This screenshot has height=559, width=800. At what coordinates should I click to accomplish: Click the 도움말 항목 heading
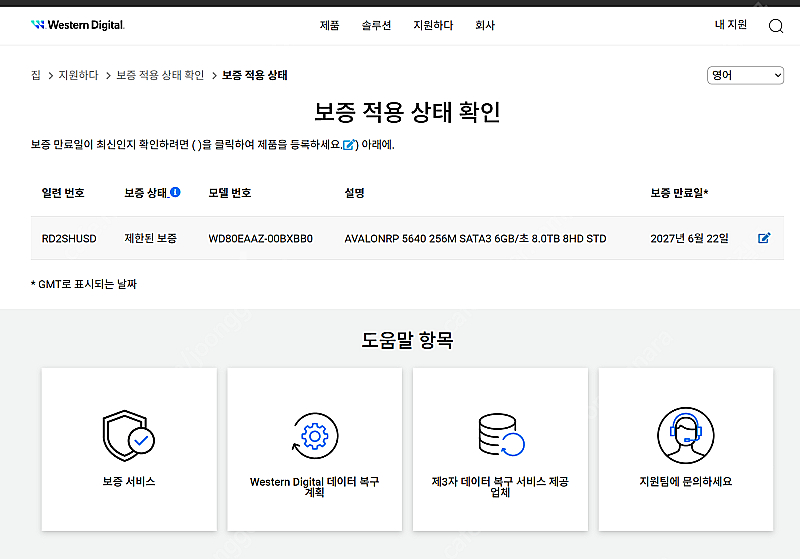click(x=407, y=340)
